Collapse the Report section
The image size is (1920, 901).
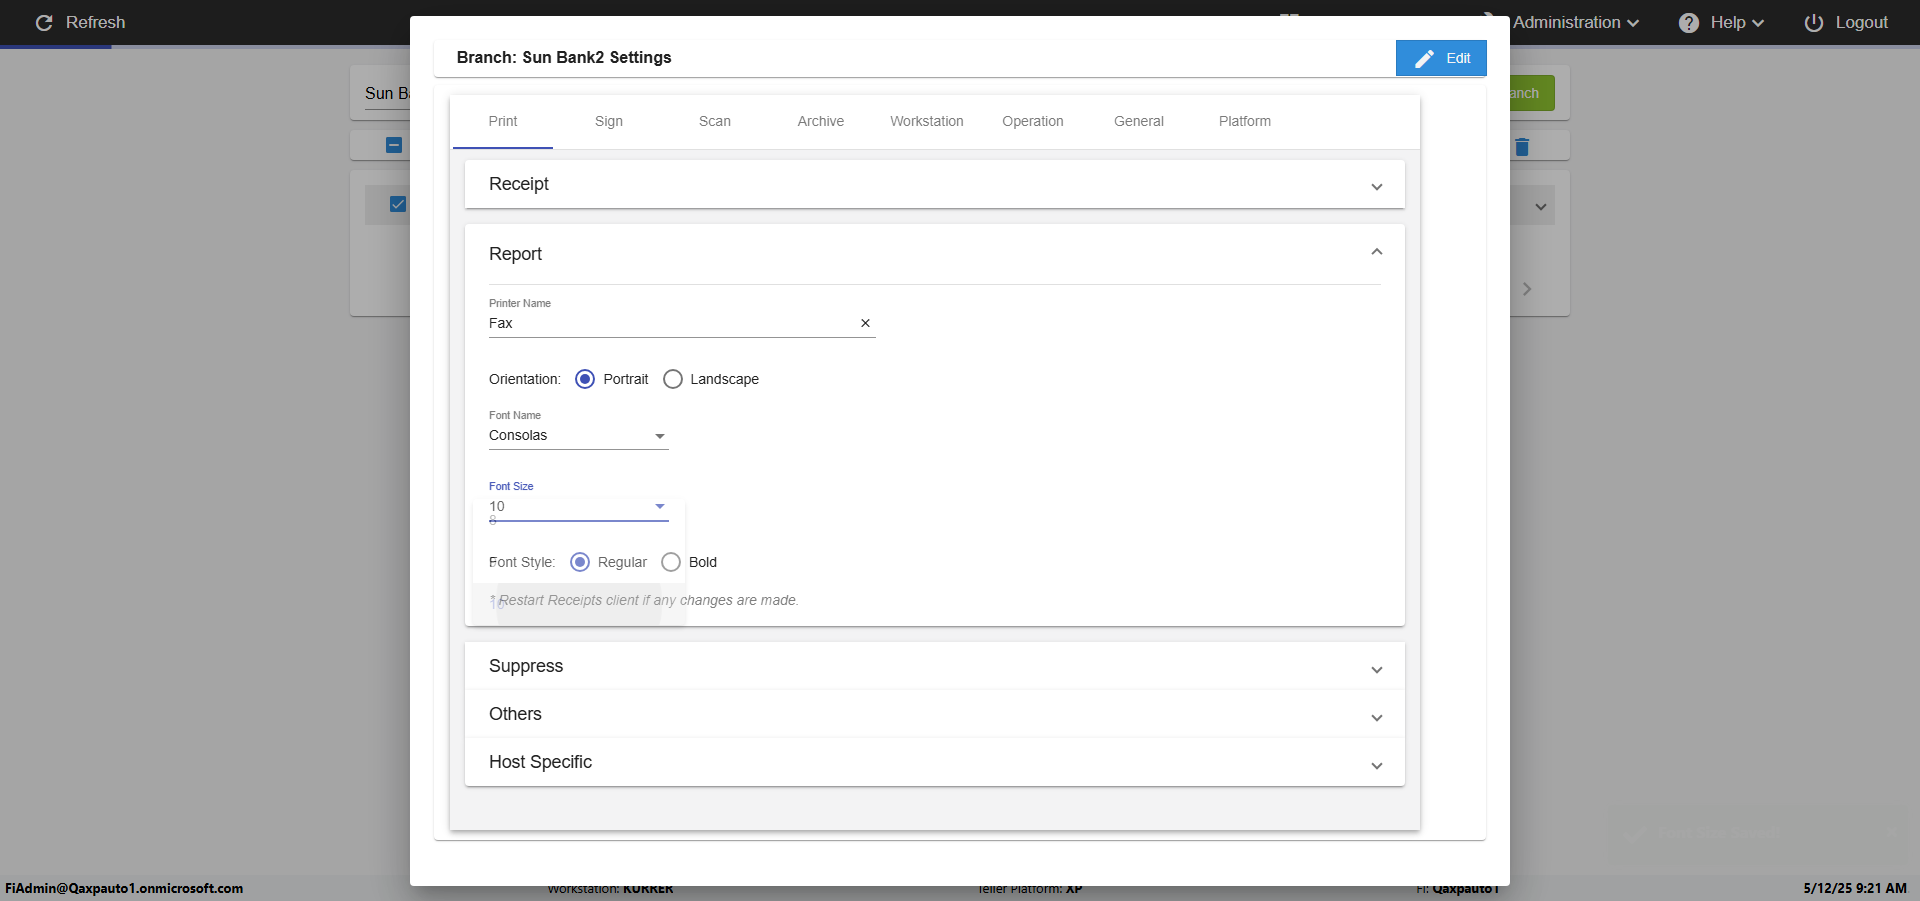tap(1376, 253)
